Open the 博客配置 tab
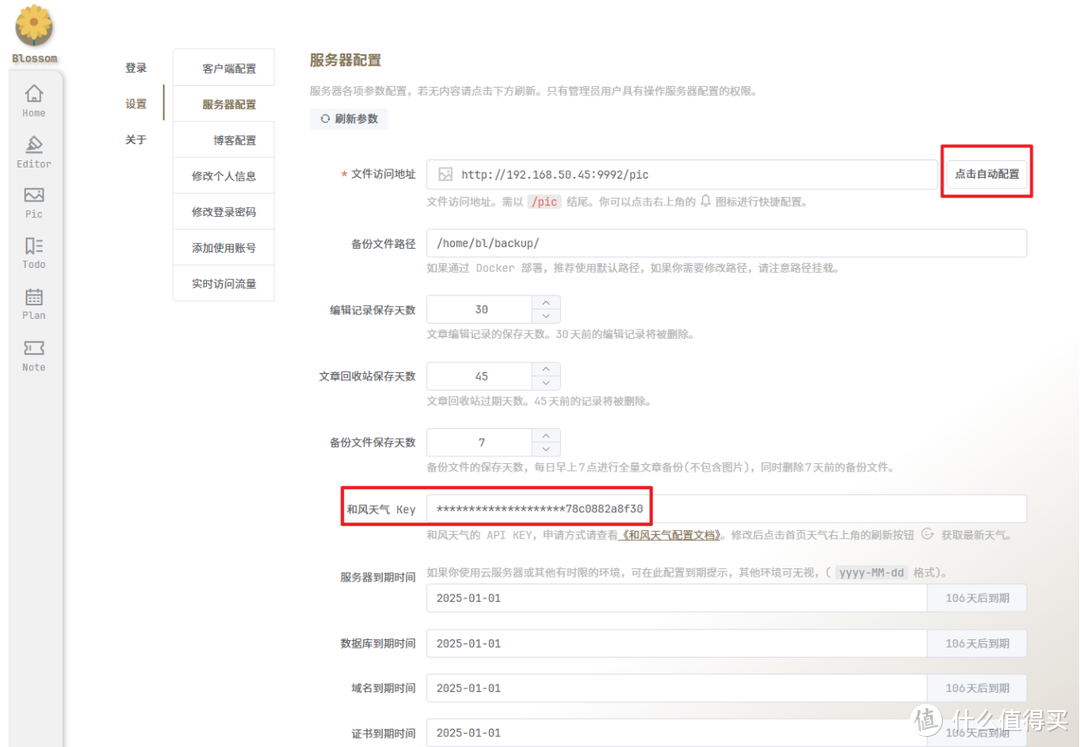The height and width of the screenshot is (747, 1080). point(223,139)
